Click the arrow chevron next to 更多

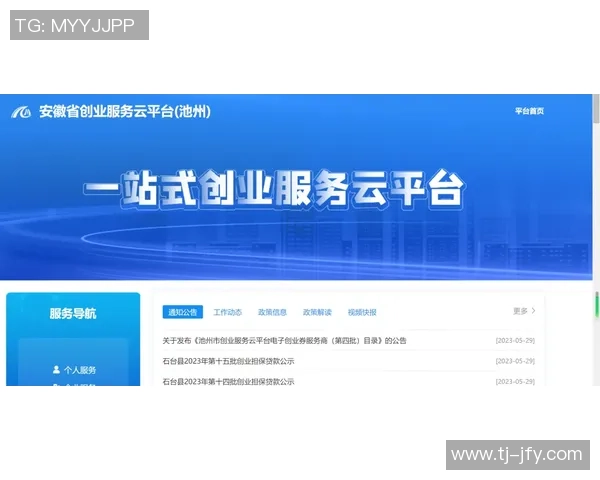[533, 311]
